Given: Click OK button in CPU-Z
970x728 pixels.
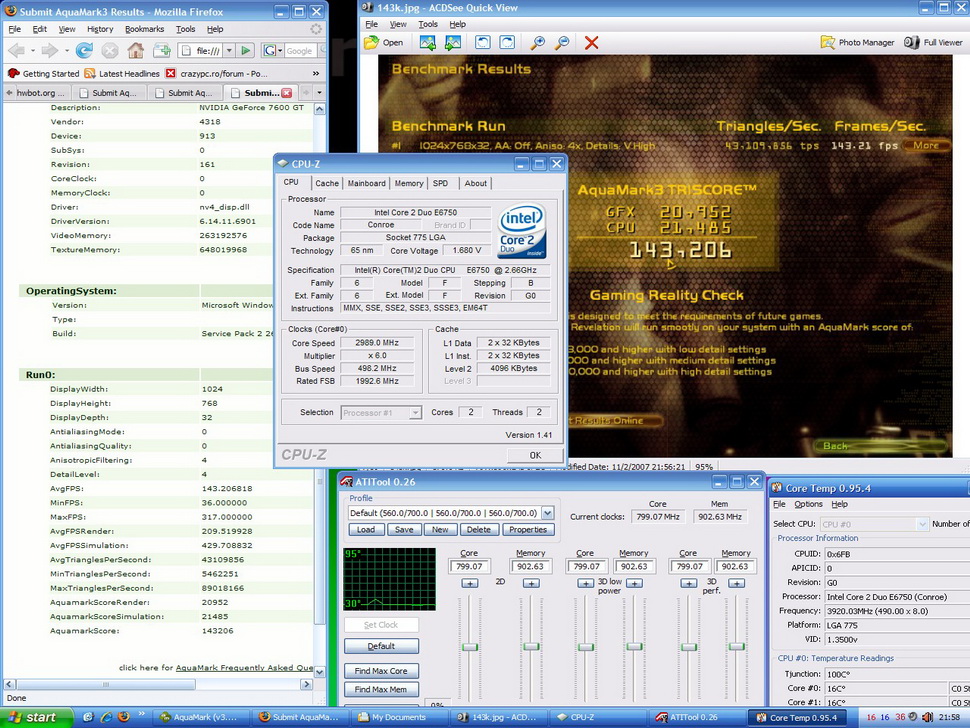Looking at the screenshot, I should pyautogui.click(x=535, y=455).
